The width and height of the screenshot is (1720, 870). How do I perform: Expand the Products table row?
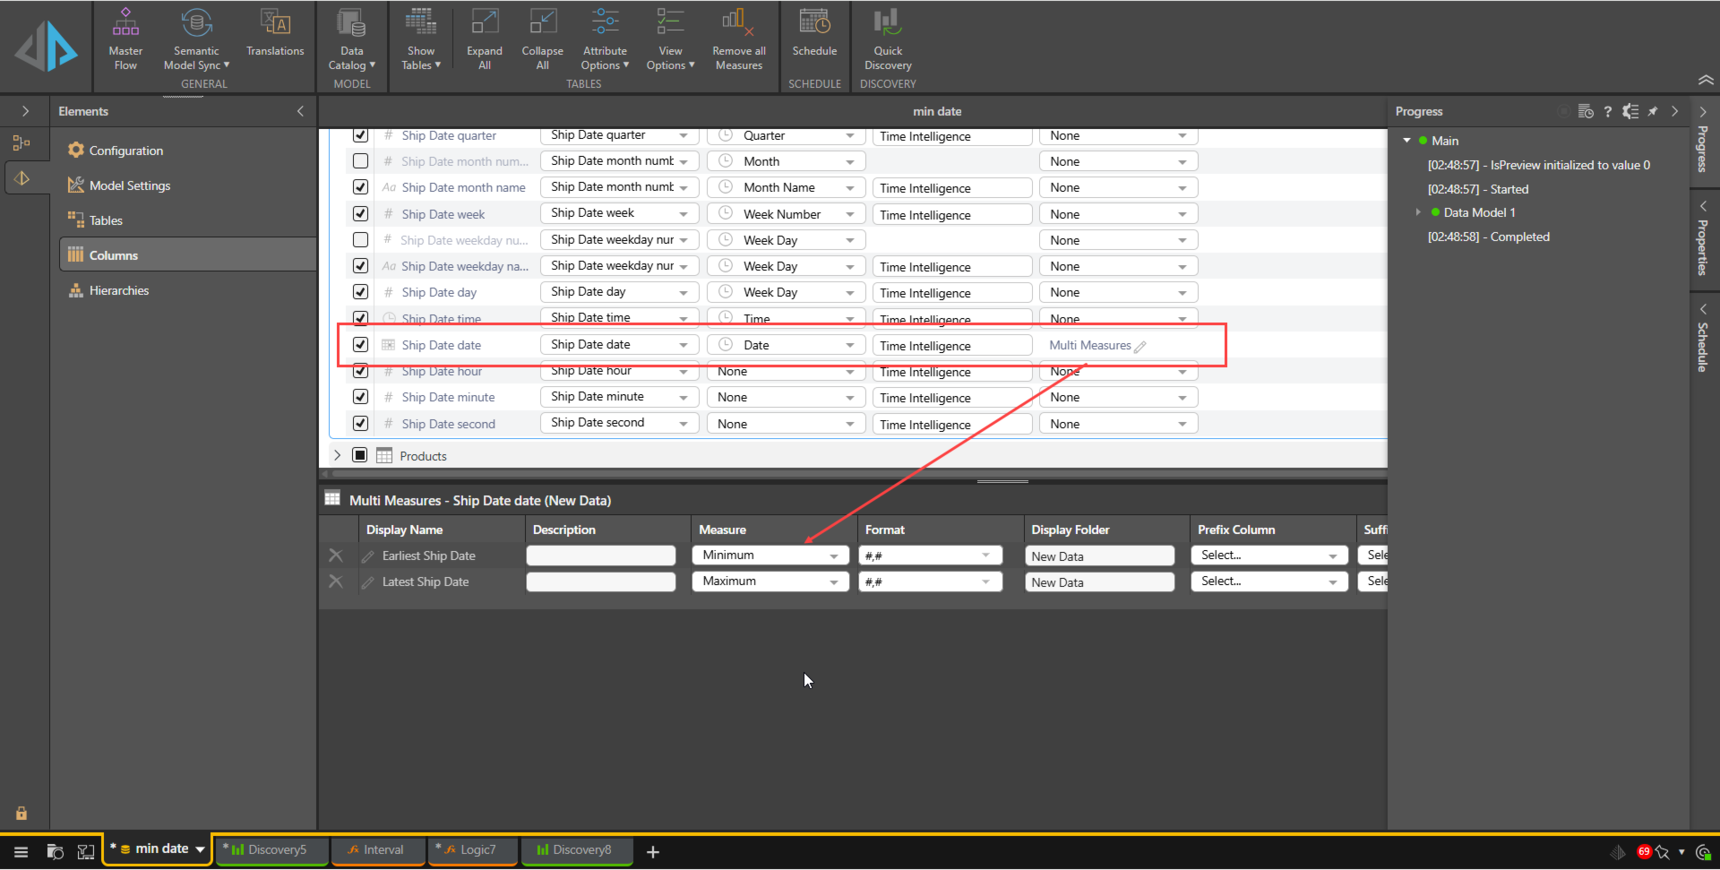pos(337,456)
